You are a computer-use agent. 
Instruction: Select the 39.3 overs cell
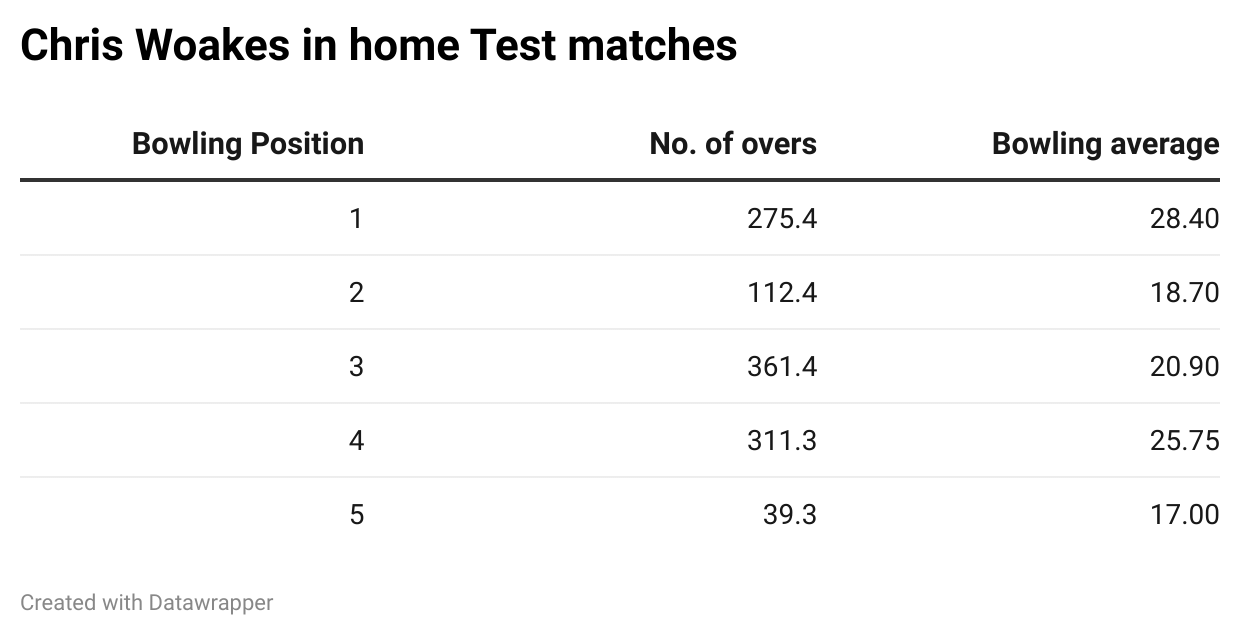pyautogui.click(x=789, y=514)
